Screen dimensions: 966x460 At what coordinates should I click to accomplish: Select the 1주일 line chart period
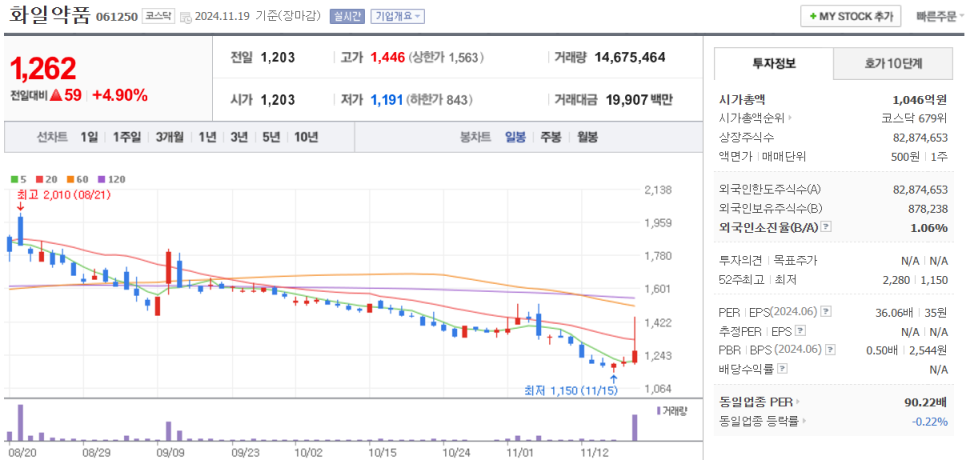(126, 137)
